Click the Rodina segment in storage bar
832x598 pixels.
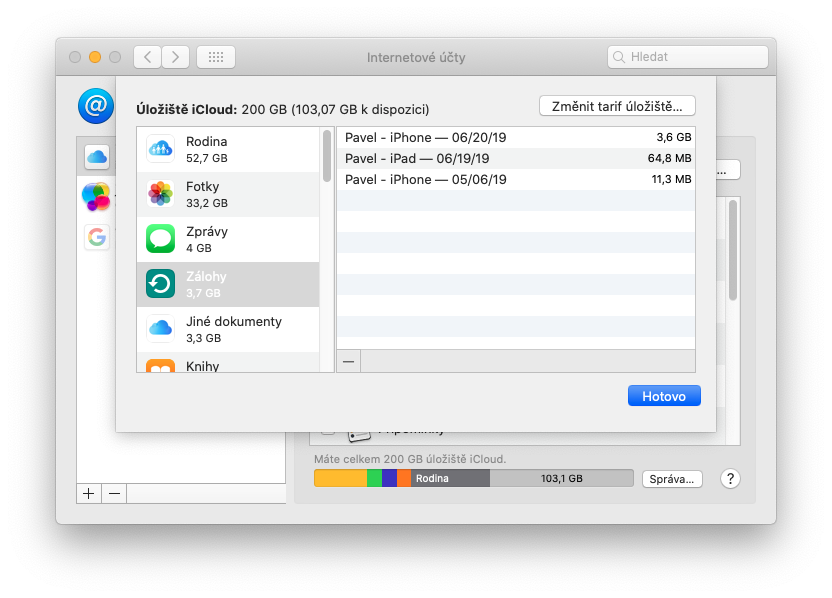450,478
